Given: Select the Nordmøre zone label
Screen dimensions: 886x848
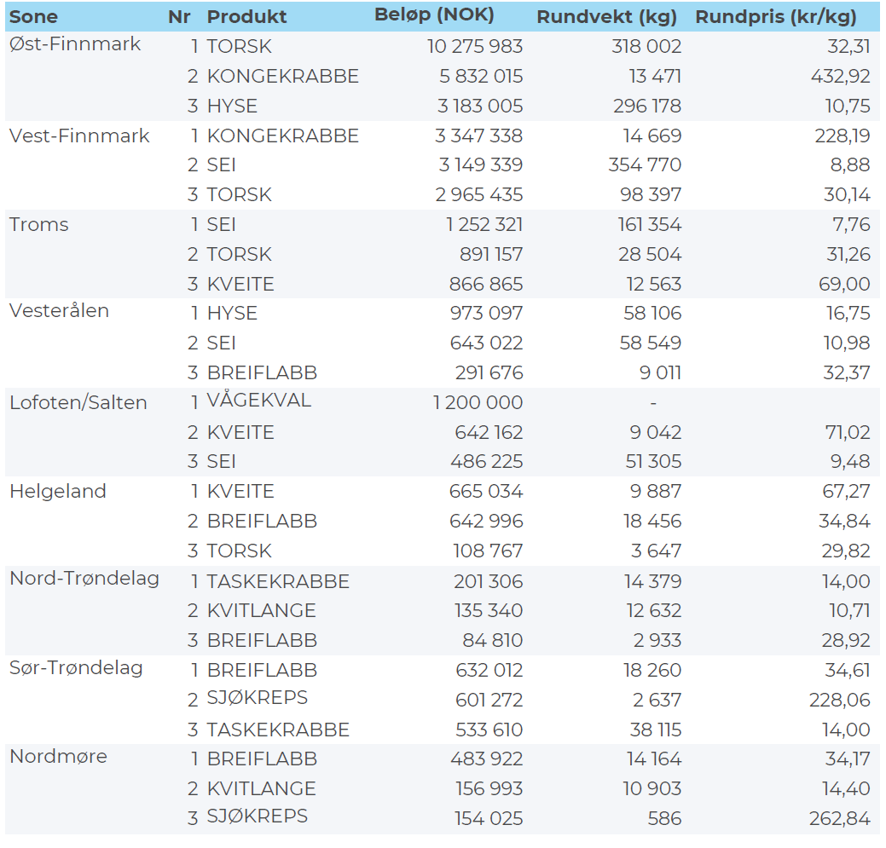Looking at the screenshot, I should [x=58, y=756].
